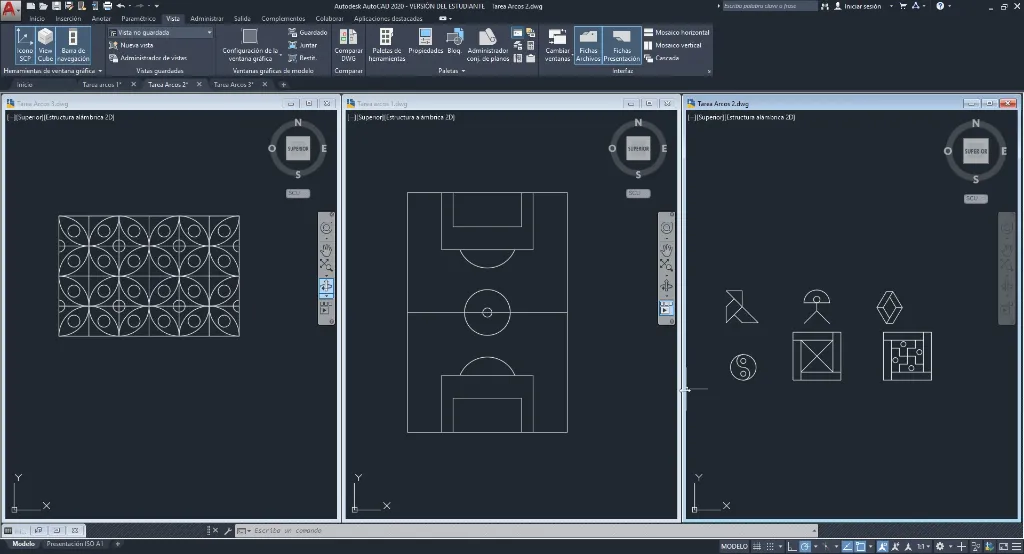
Task: Open Paletas de herramientas
Action: click(387, 45)
